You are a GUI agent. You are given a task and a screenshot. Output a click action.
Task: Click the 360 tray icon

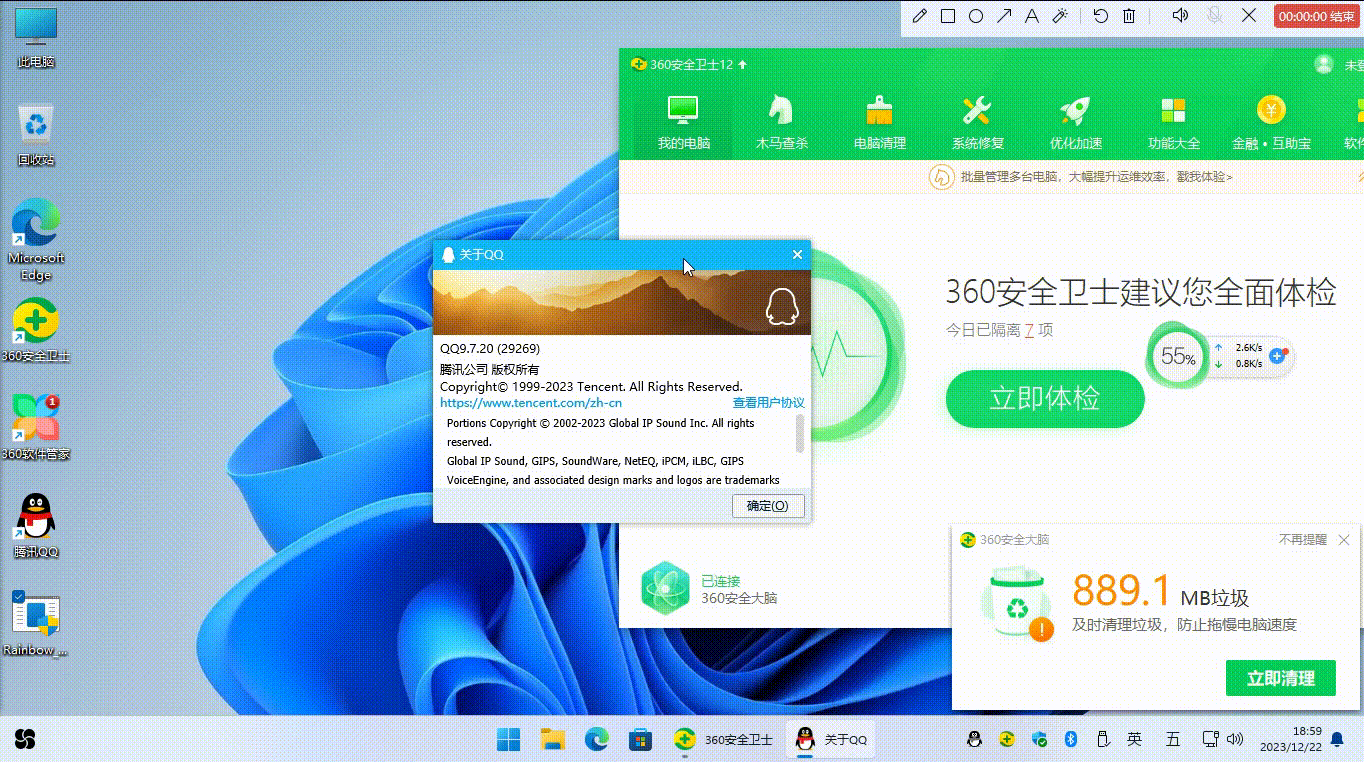1007,740
